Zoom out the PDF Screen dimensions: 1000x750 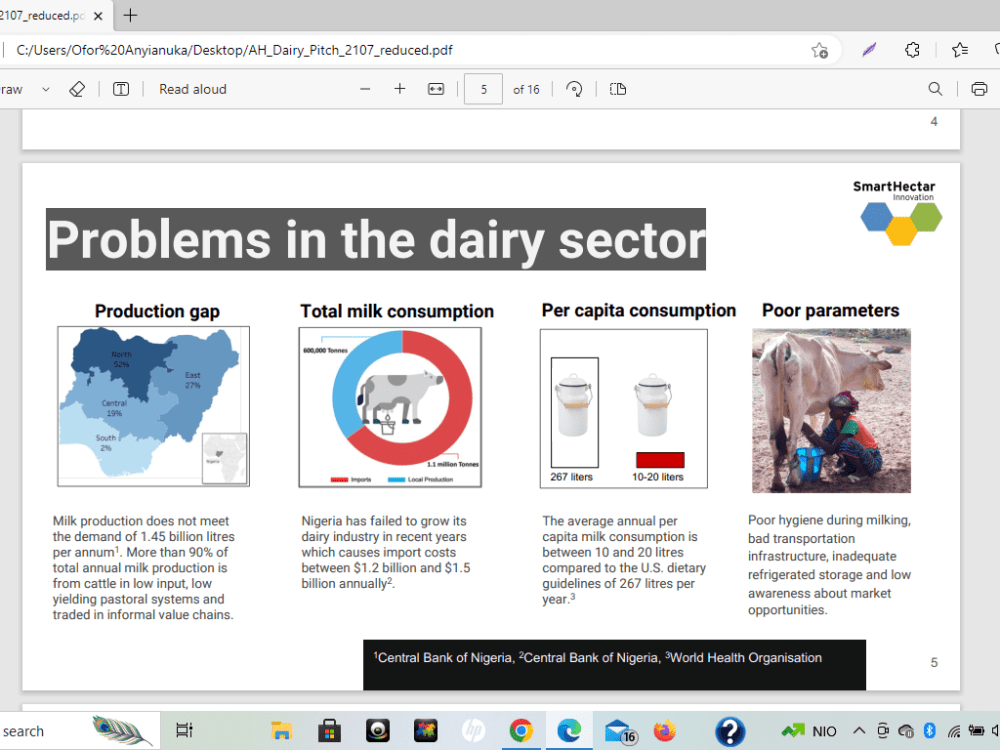click(365, 89)
